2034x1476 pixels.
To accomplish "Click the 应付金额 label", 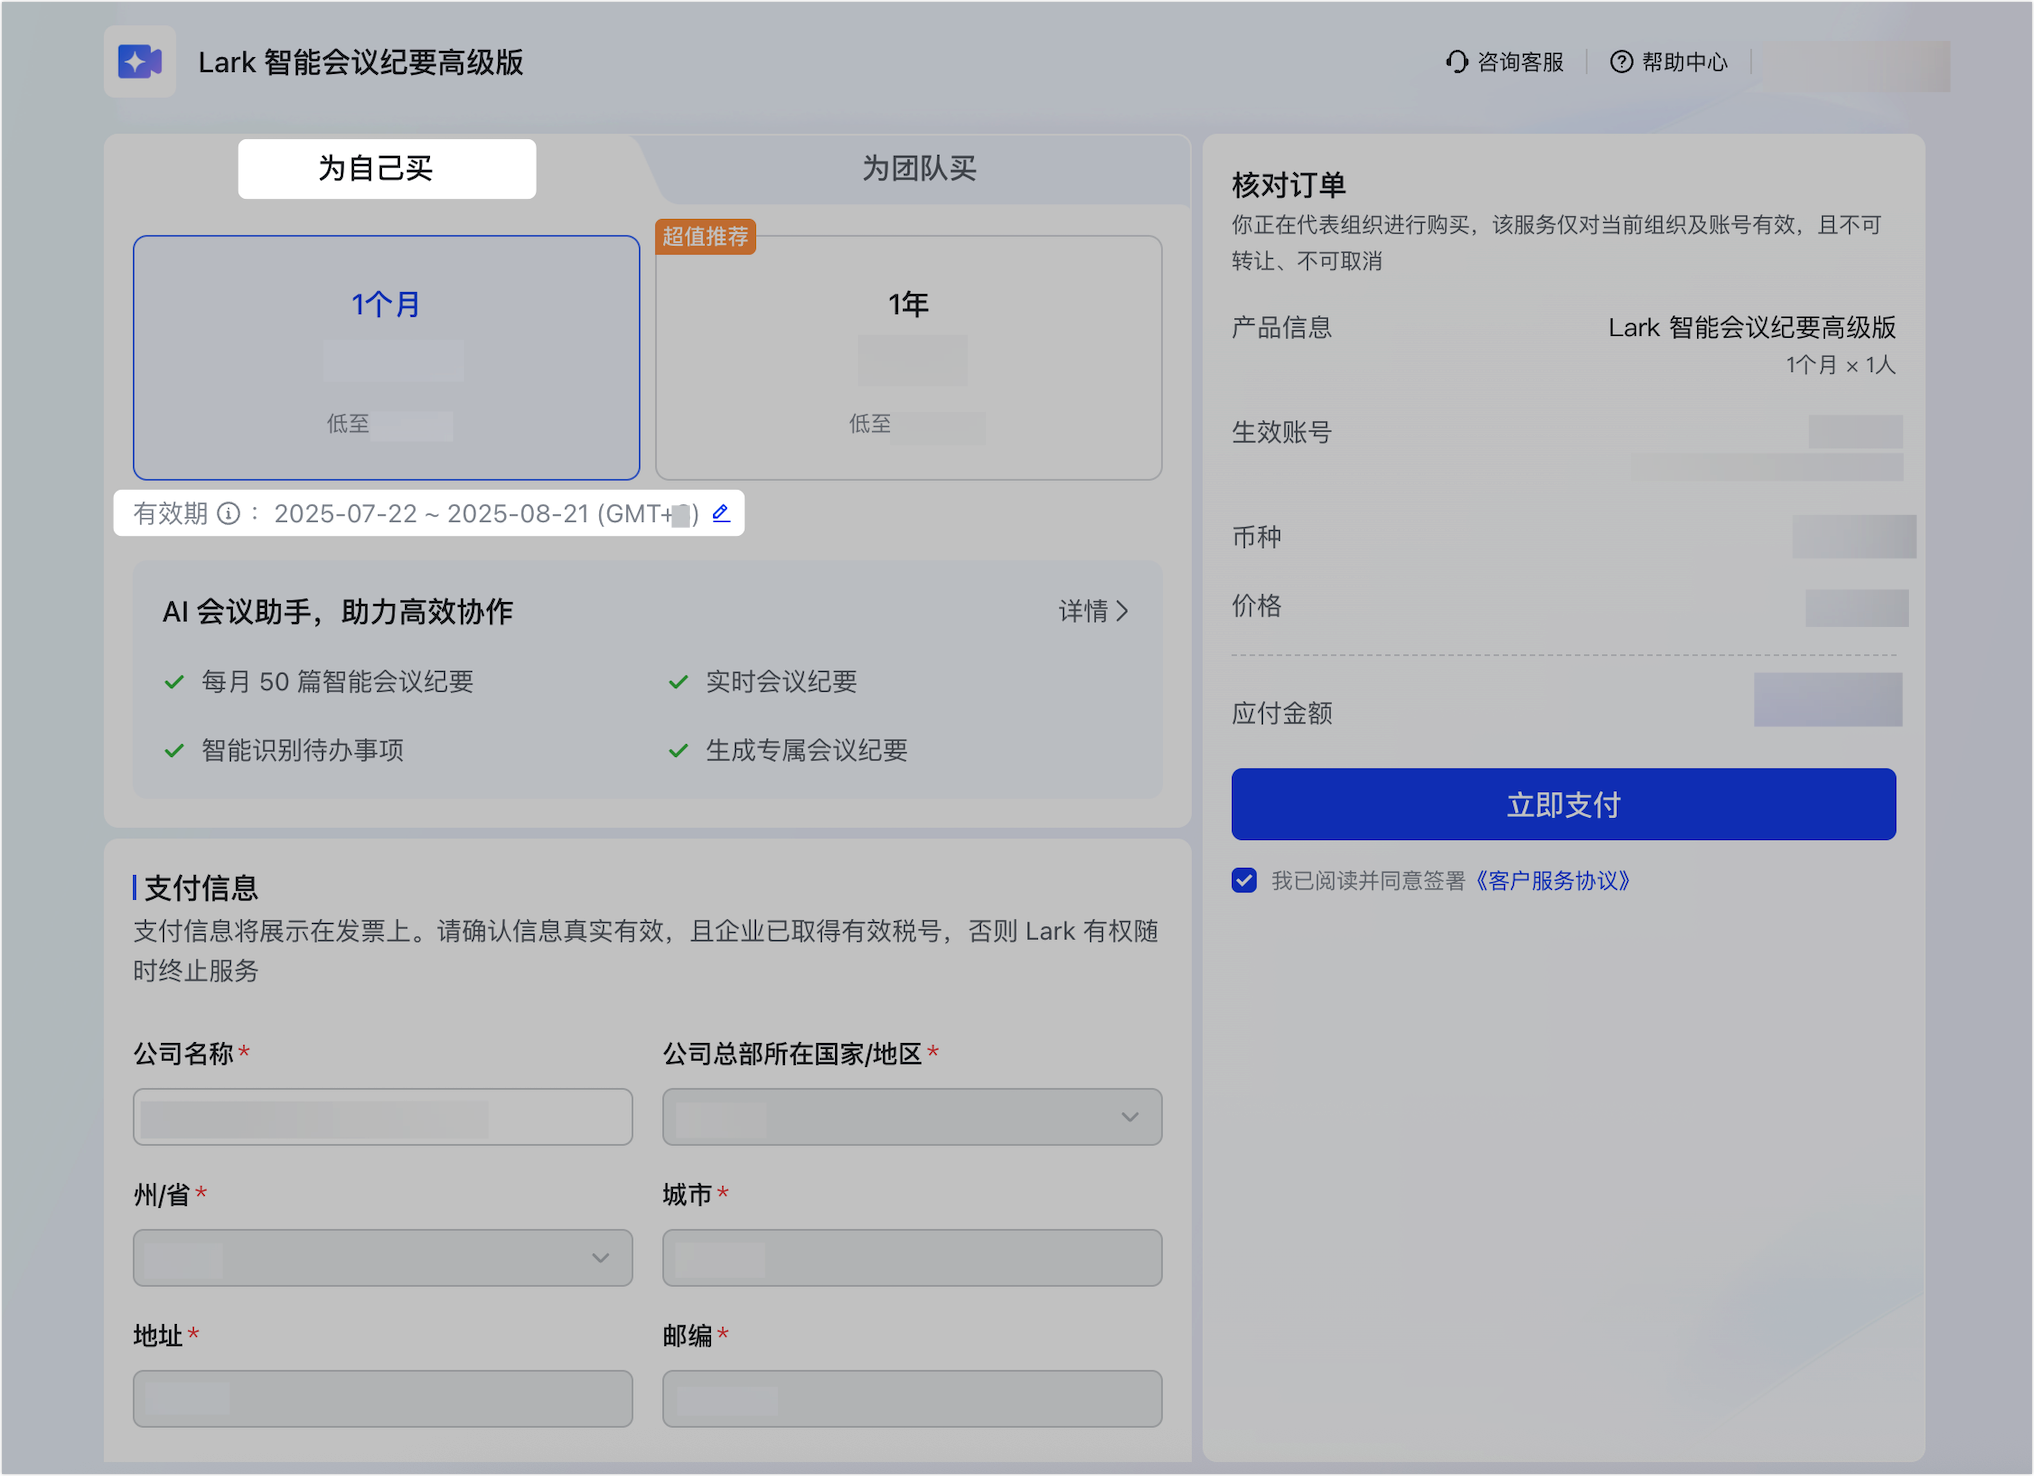I will click(x=1281, y=713).
